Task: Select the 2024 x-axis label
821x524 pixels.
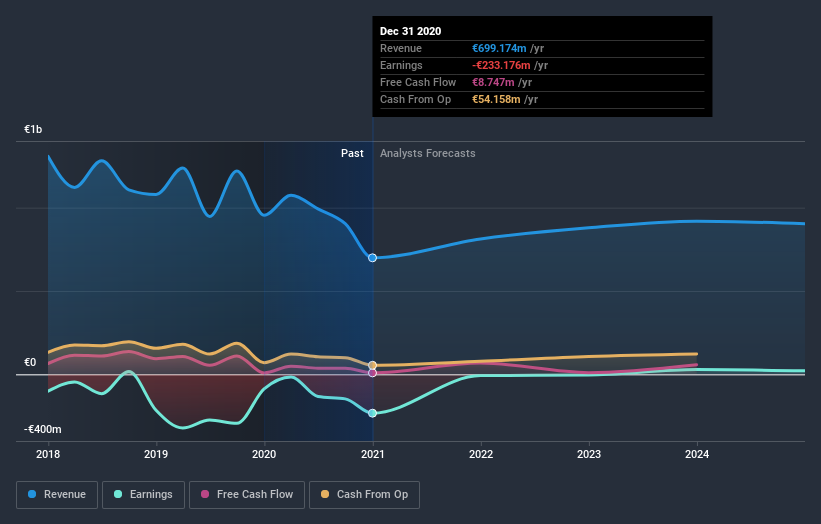Action: click(x=697, y=454)
